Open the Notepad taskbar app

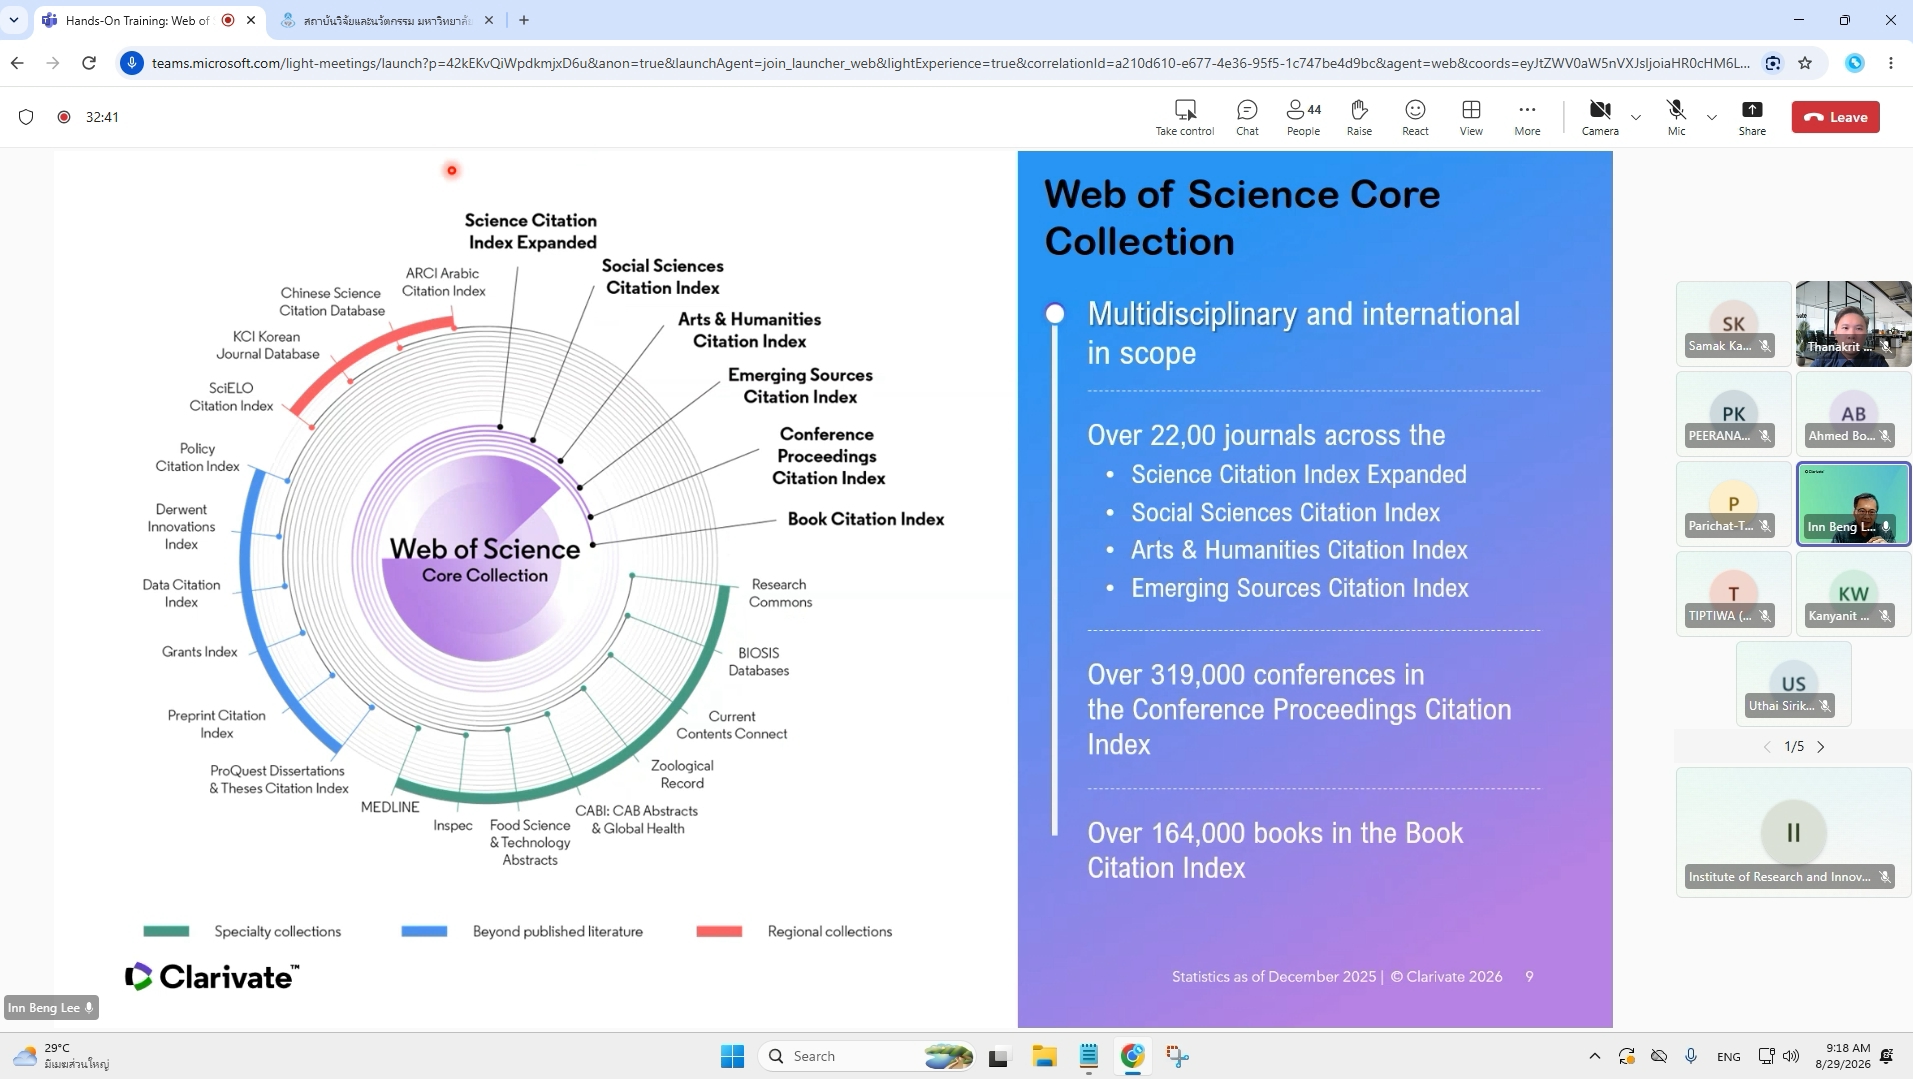click(1088, 1056)
